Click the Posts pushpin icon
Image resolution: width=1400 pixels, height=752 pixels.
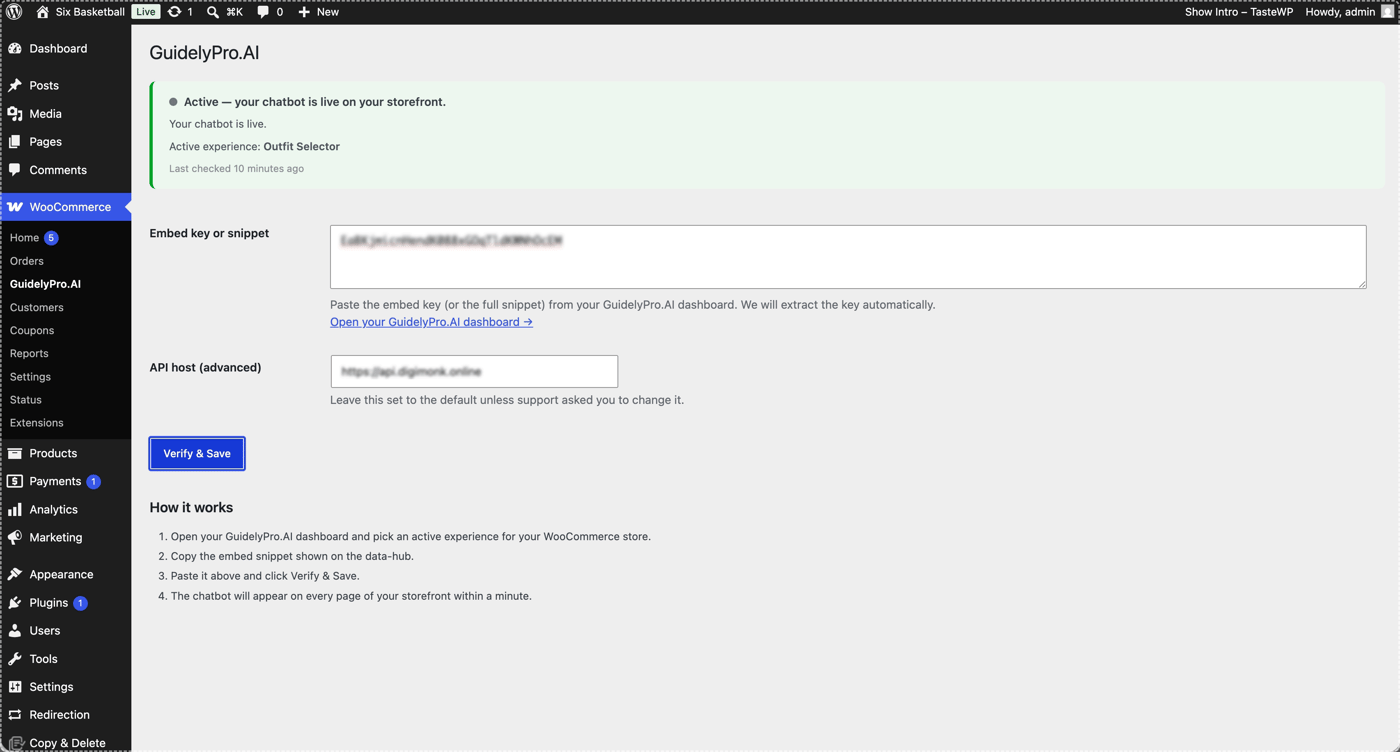tap(15, 86)
